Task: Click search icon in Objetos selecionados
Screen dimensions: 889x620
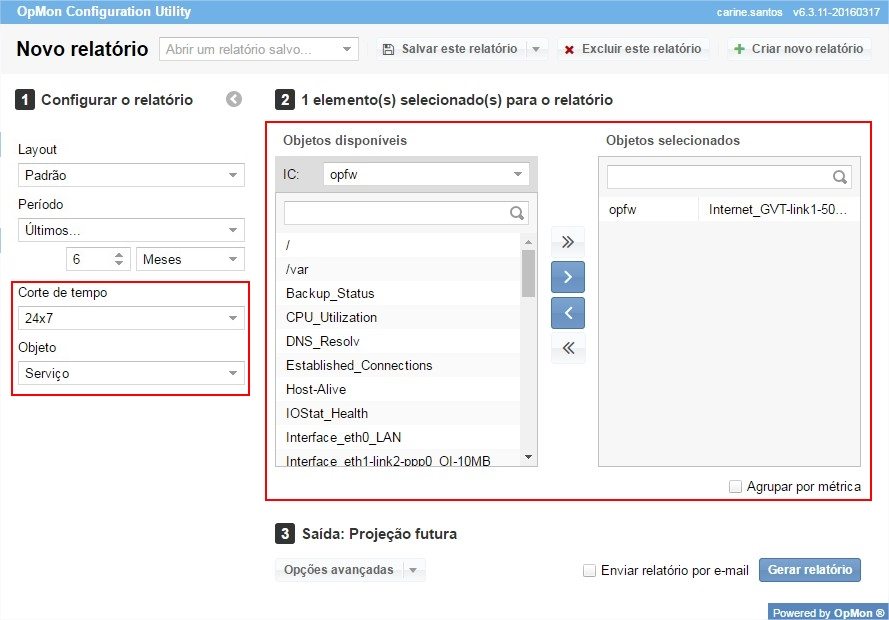Action: click(x=840, y=177)
